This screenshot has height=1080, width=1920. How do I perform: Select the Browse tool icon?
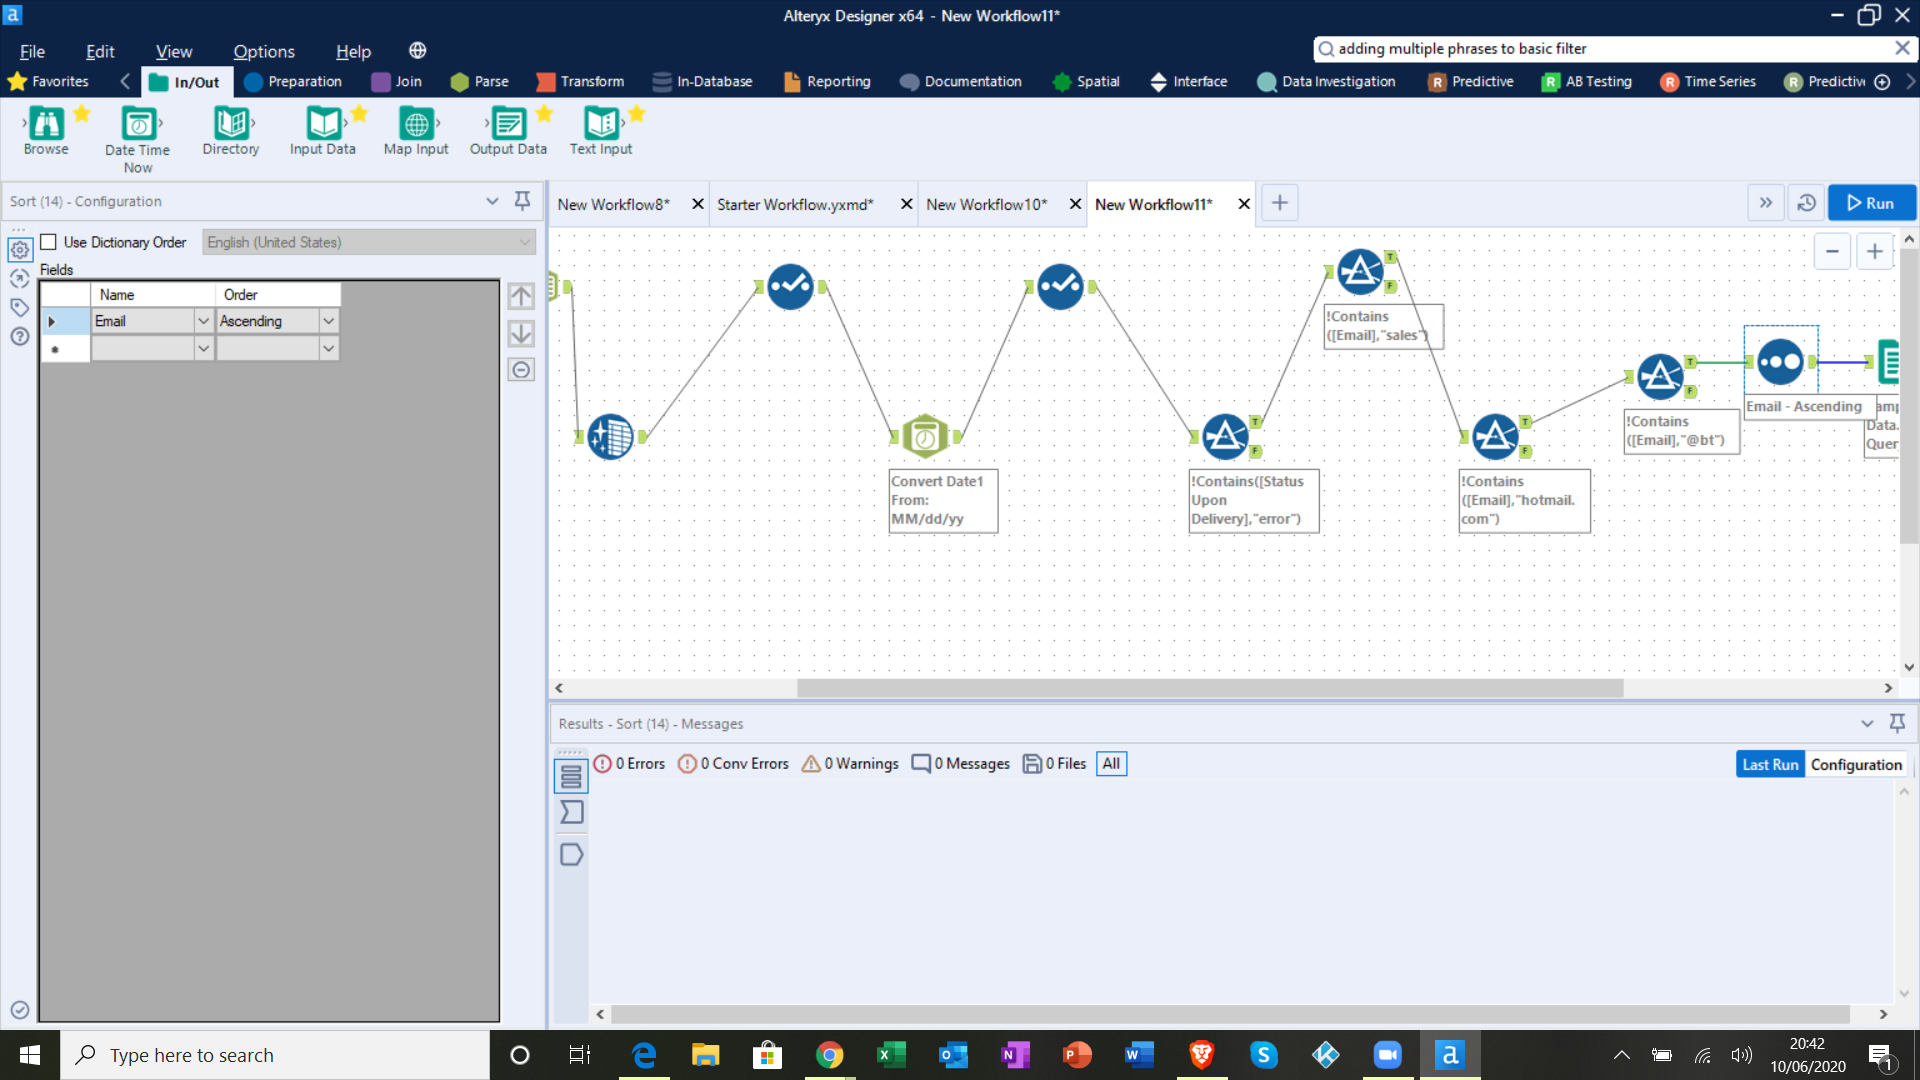(x=46, y=124)
